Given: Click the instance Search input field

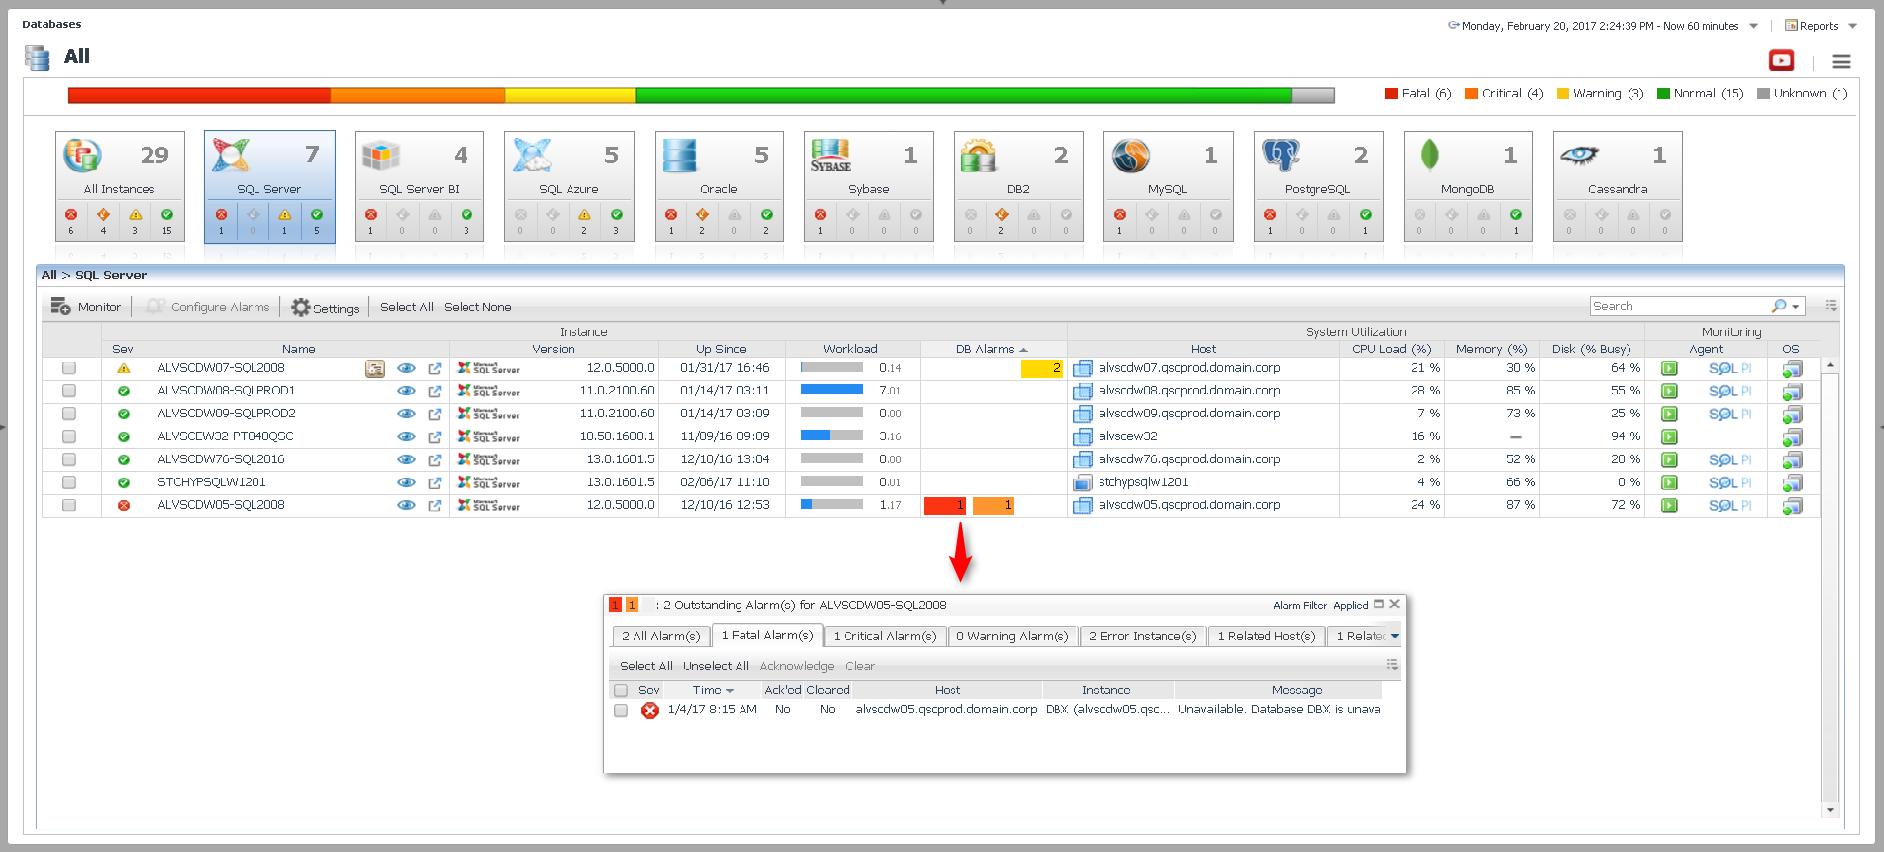Looking at the screenshot, I should 1679,306.
